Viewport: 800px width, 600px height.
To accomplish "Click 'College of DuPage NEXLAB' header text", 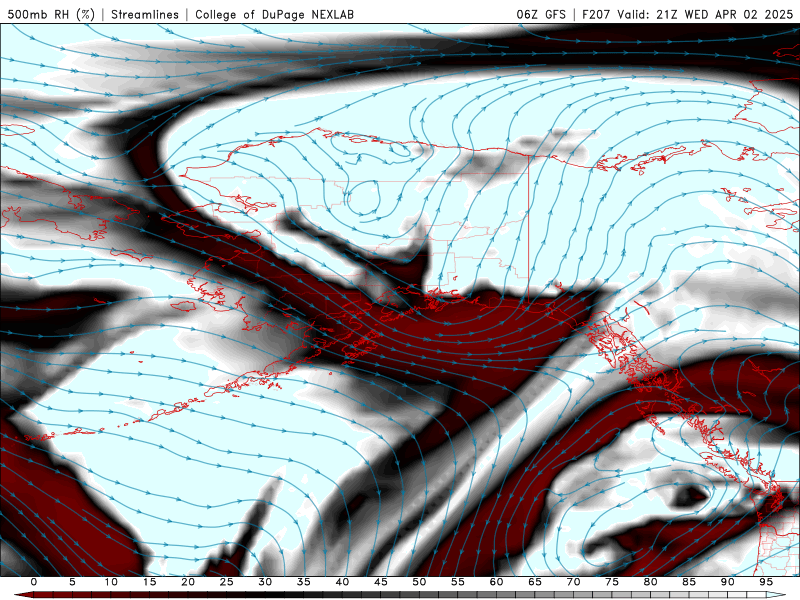I will pos(274,14).
